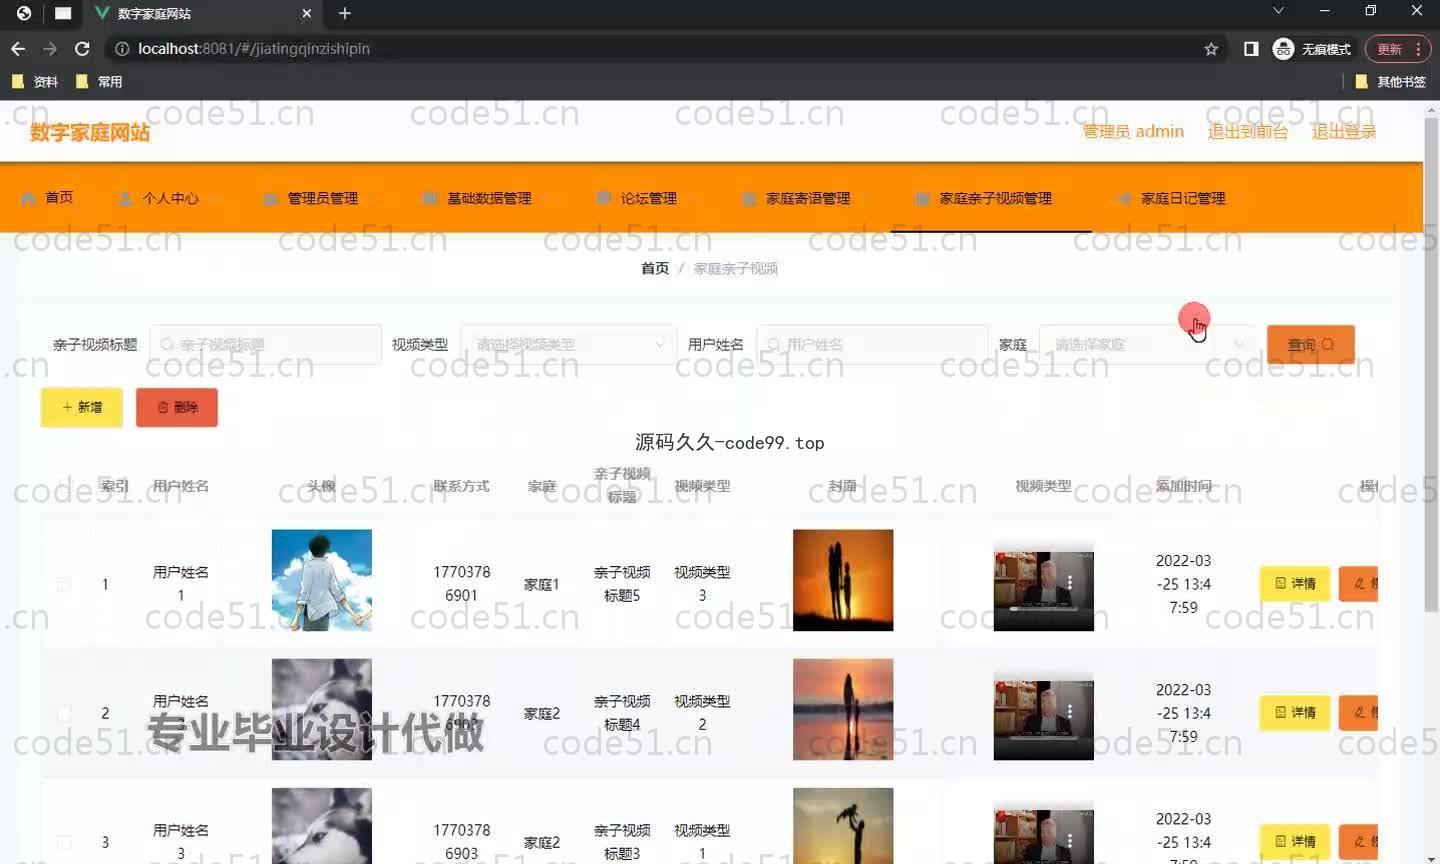
Task: Click the 删除 delete button
Action: (x=177, y=407)
